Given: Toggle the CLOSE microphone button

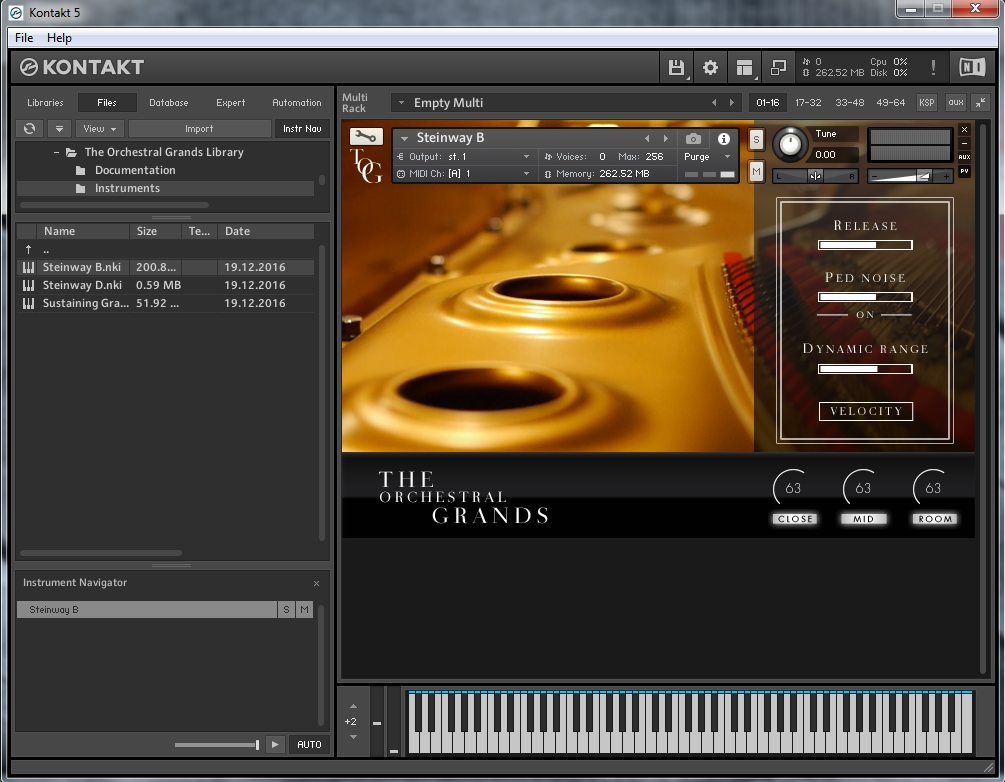Looking at the screenshot, I should [795, 519].
